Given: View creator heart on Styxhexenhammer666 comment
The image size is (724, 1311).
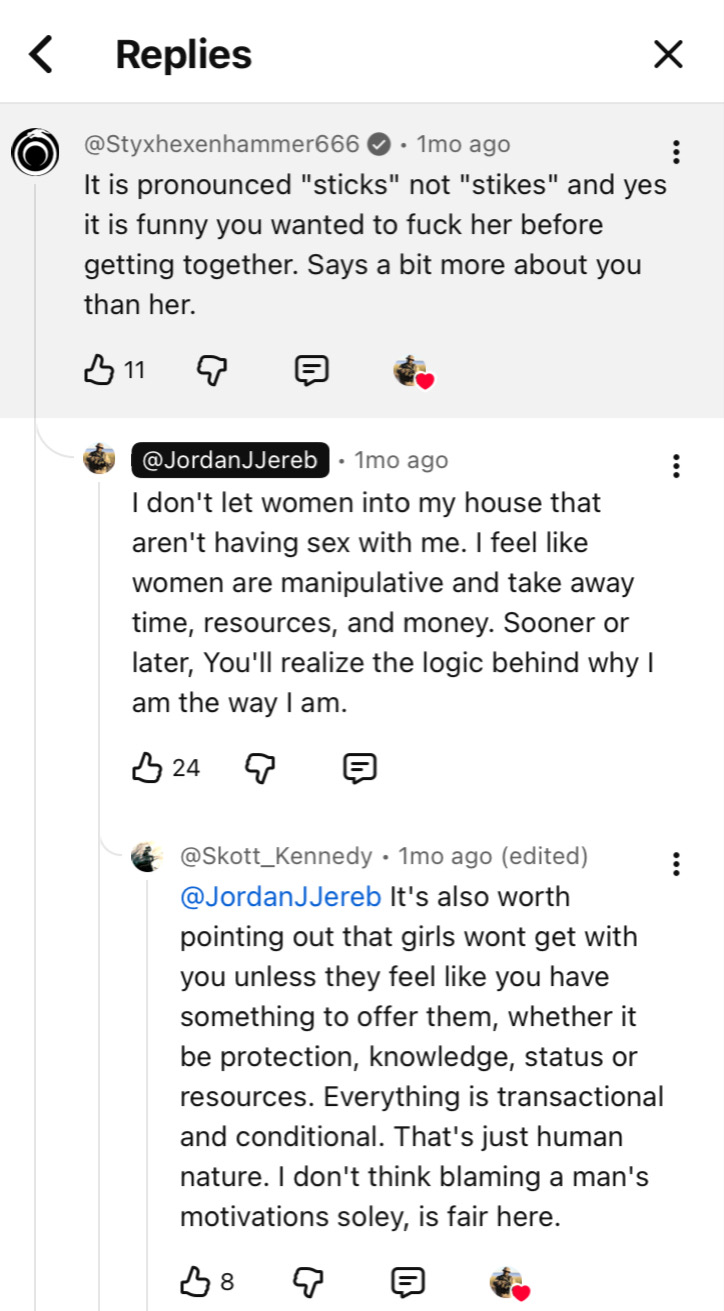Looking at the screenshot, I should tap(413, 372).
